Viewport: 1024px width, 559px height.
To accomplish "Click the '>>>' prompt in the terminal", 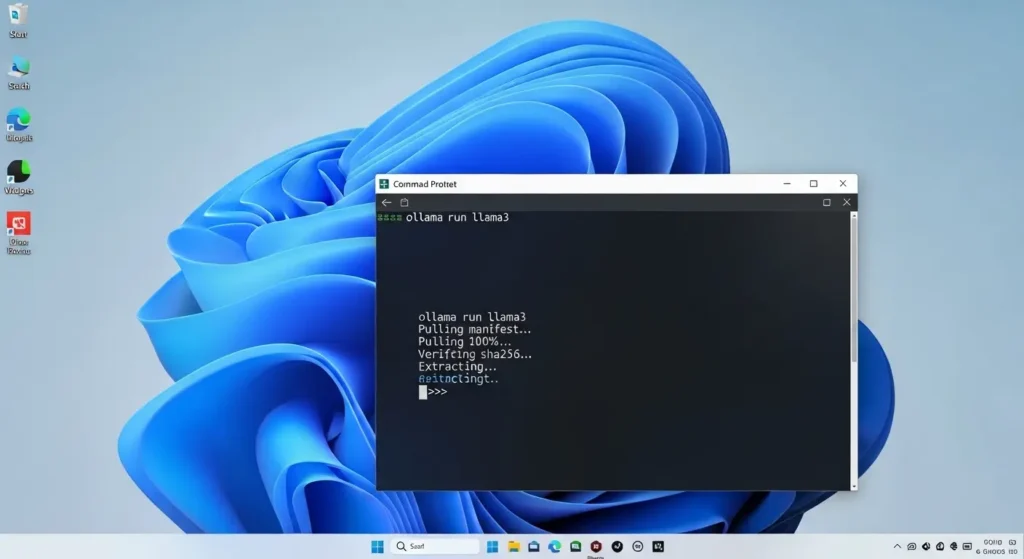I will (438, 392).
